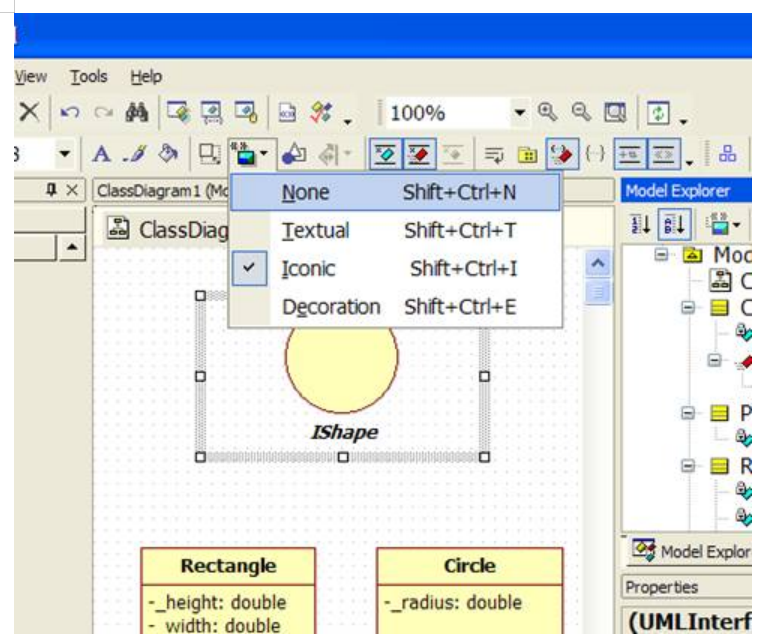This screenshot has height=642, width=772.
Task: Toggle show operation signature icon
Action: click(562, 155)
